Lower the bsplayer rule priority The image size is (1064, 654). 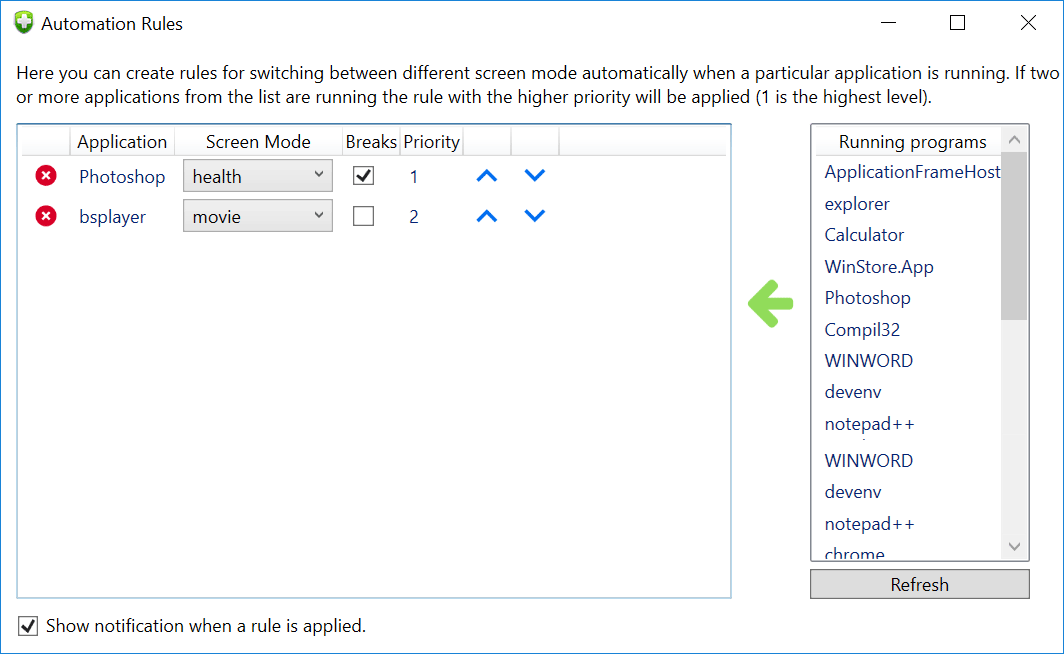[x=534, y=215]
